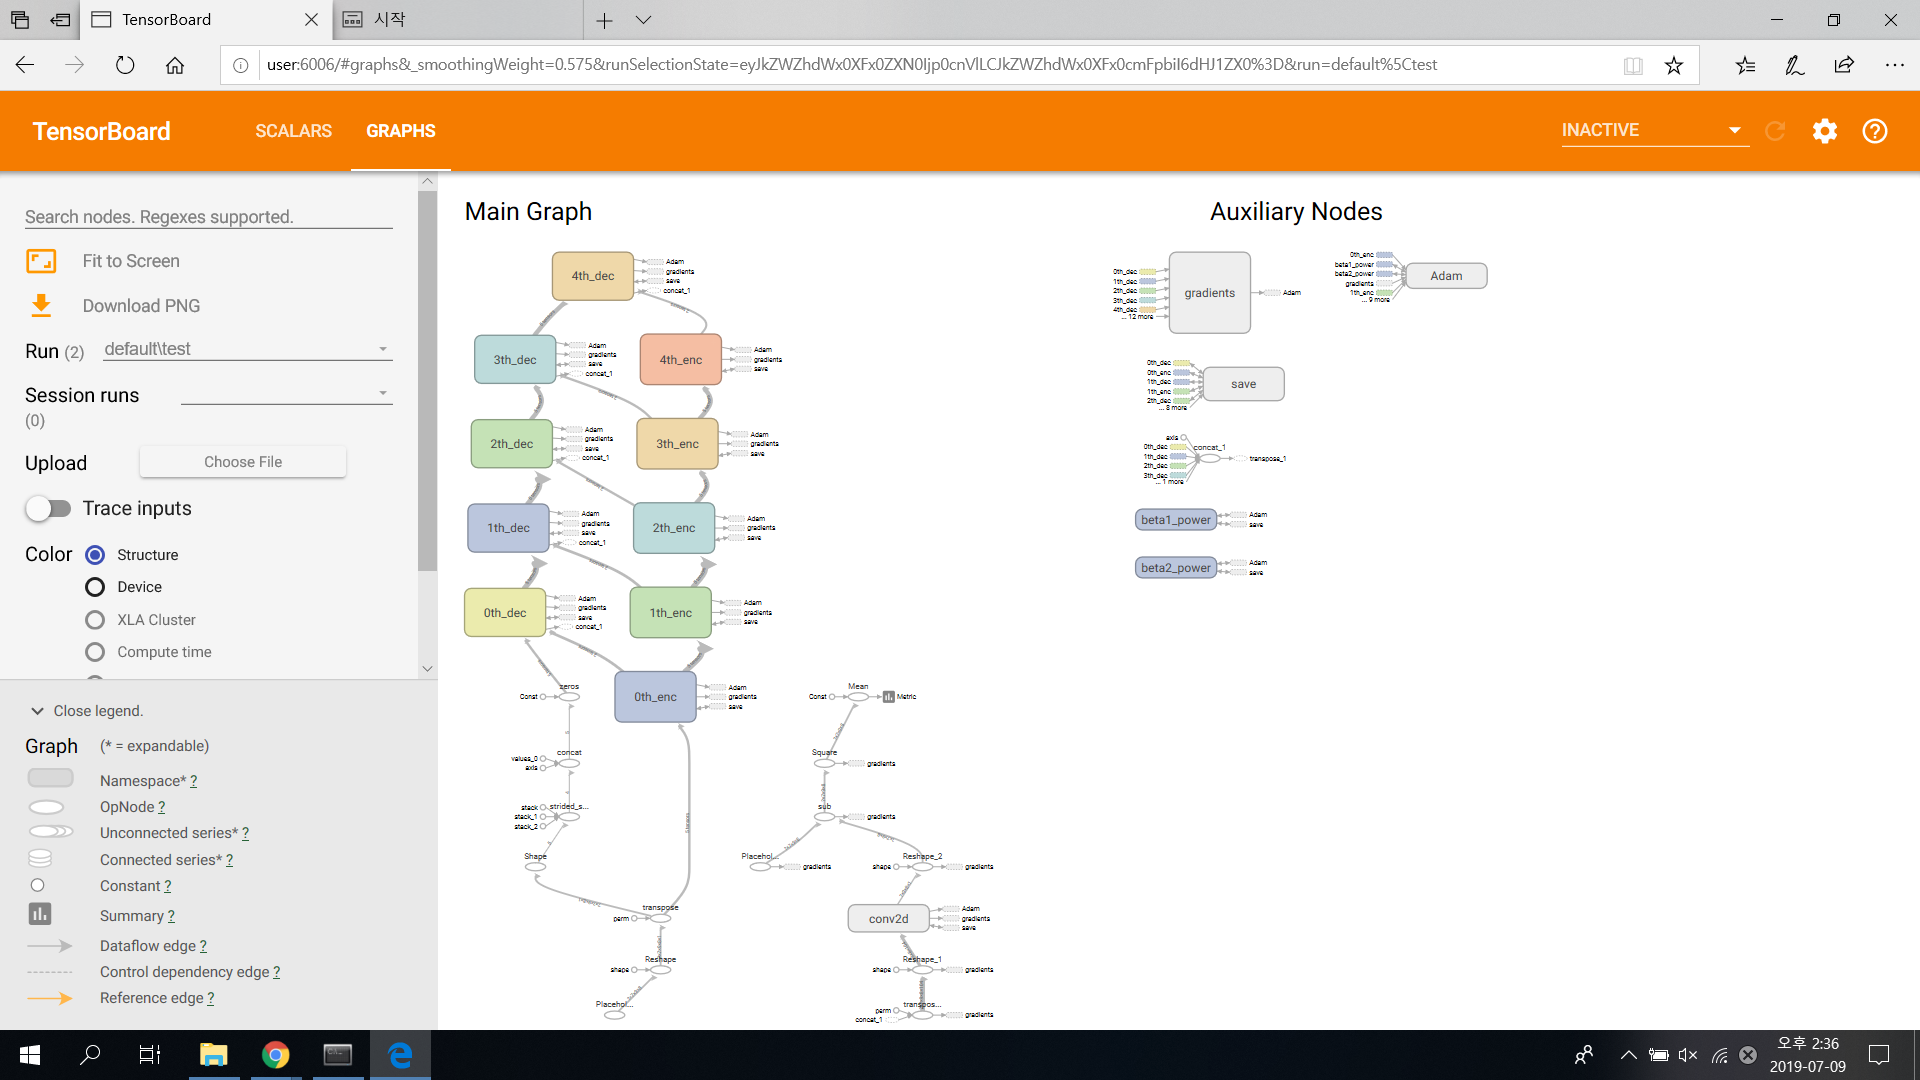Go to browser home page
Screen dimensions: 1920x1080
175,65
